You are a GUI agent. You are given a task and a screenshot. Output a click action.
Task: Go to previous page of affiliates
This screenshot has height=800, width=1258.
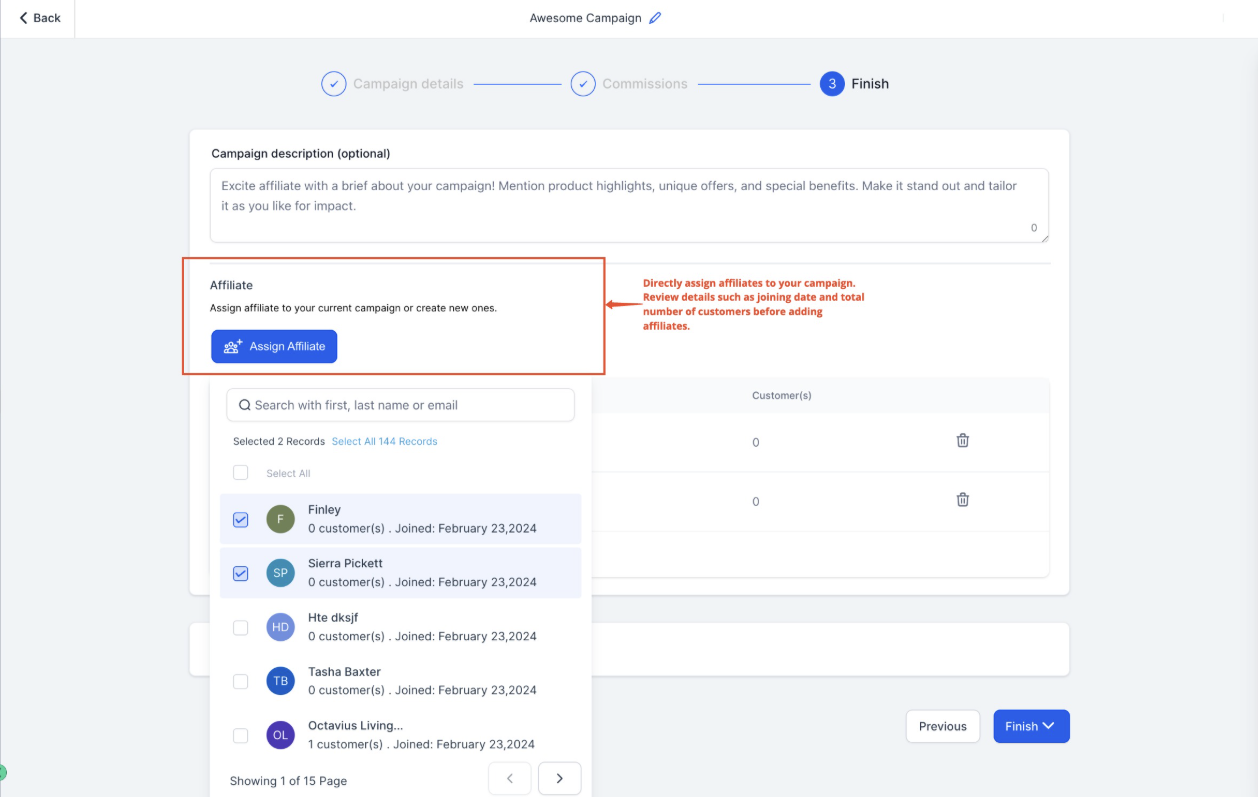(x=510, y=779)
